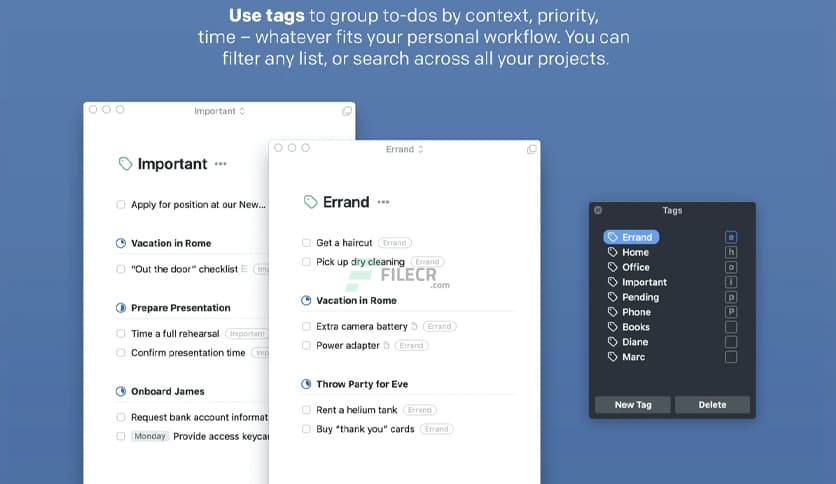Open the Important title list switcher
This screenshot has width=836, height=484.
(x=219, y=111)
